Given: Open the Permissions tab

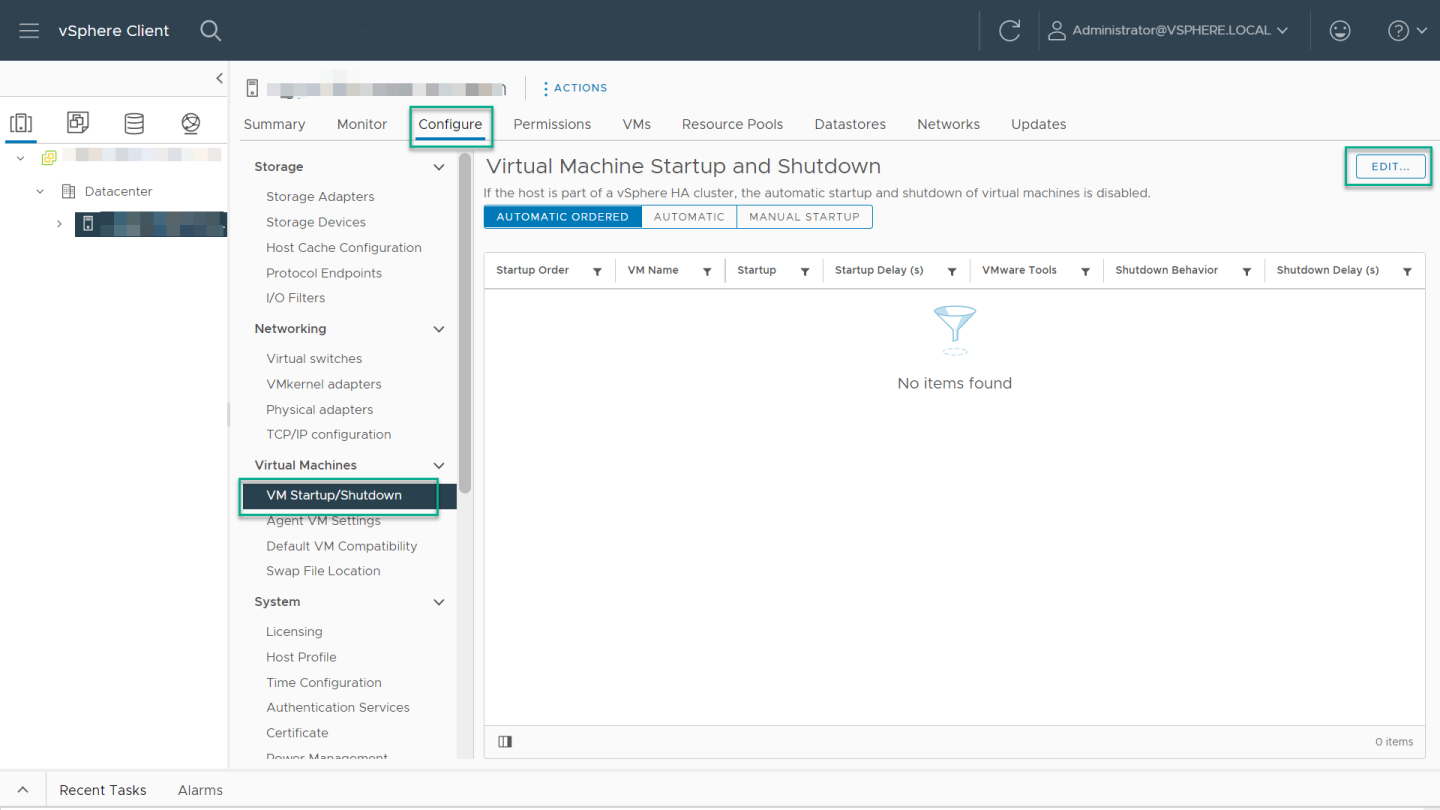Looking at the screenshot, I should pos(552,124).
